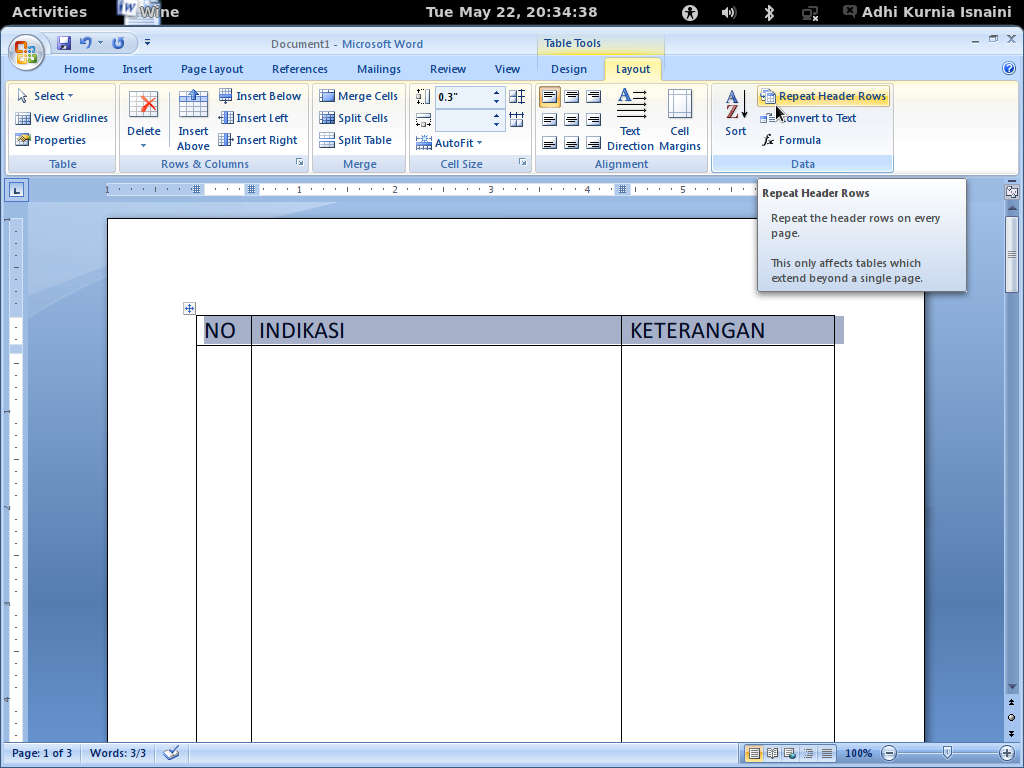Open table Properties

[51, 140]
